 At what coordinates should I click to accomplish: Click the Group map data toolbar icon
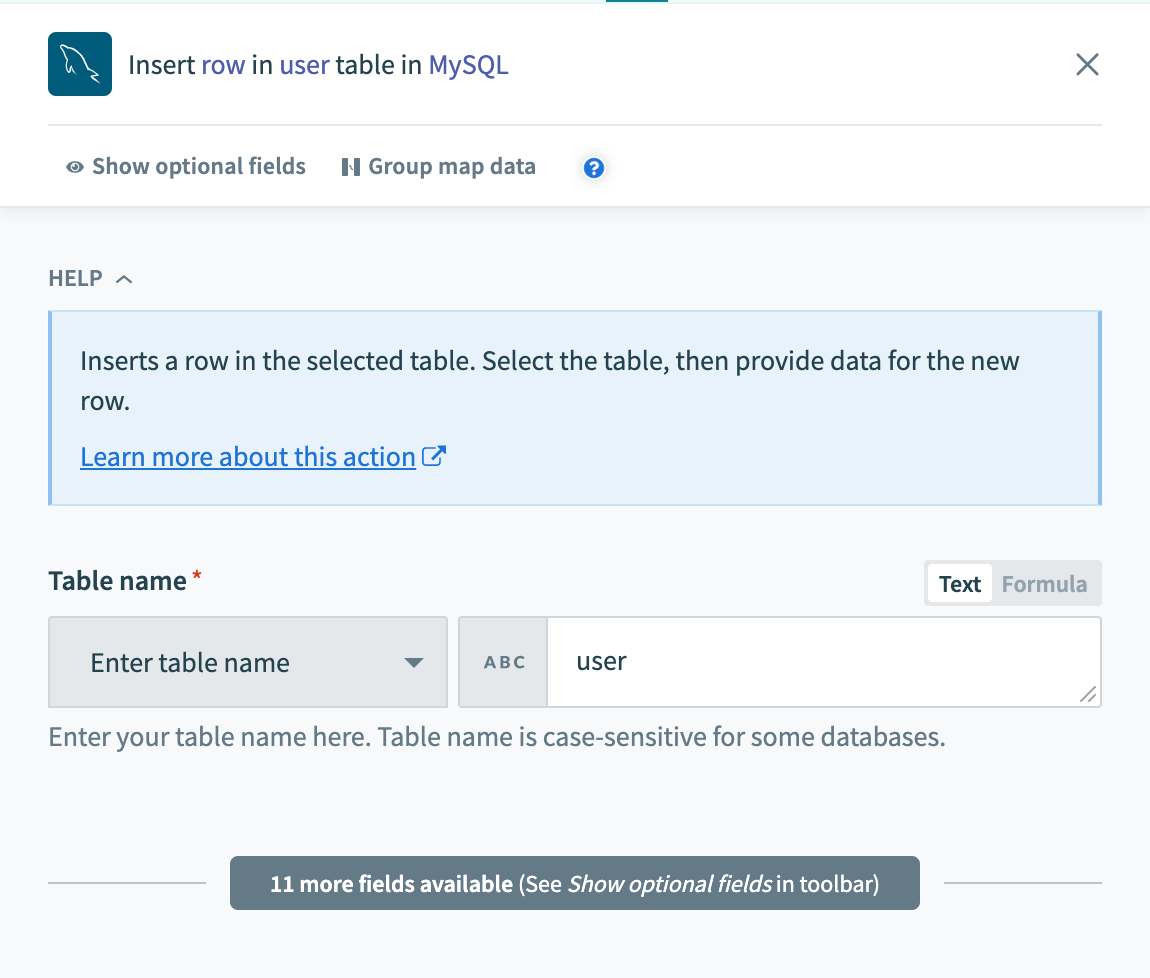(x=350, y=167)
